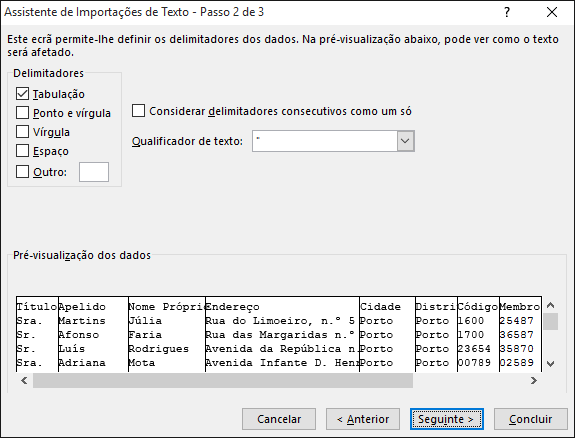Click the vertical scrollbar thumb in preview
Image resolution: width=575 pixels, height=438 pixels.
550,321
